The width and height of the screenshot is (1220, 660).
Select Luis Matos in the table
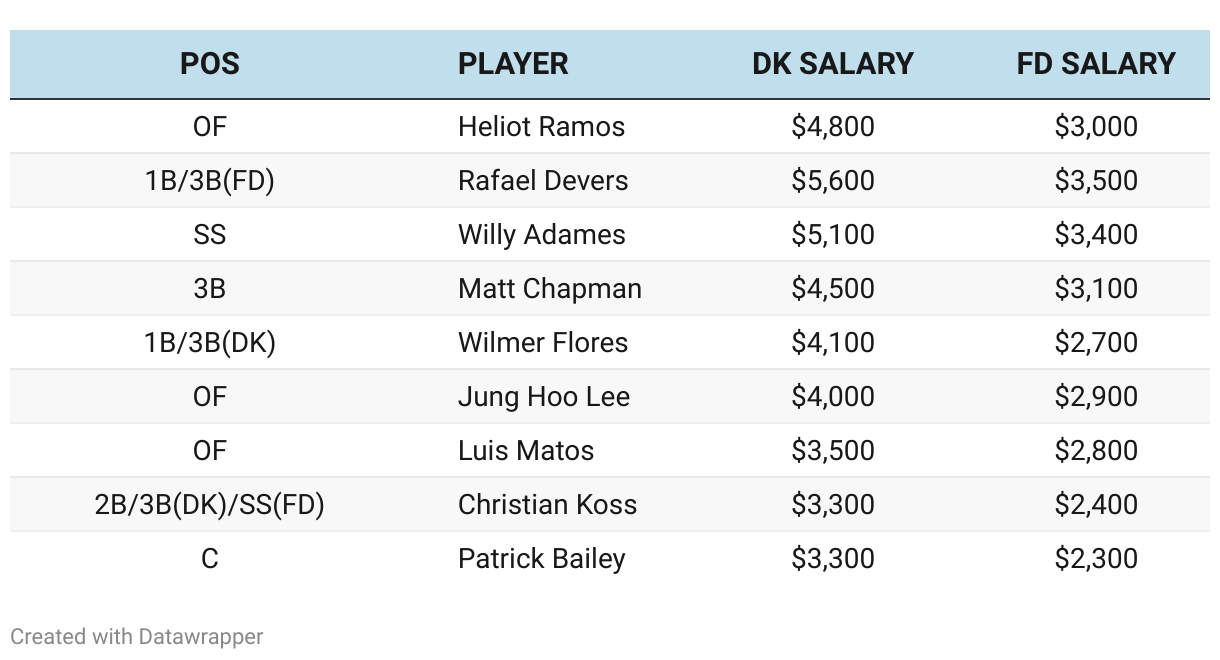pyautogui.click(x=526, y=451)
